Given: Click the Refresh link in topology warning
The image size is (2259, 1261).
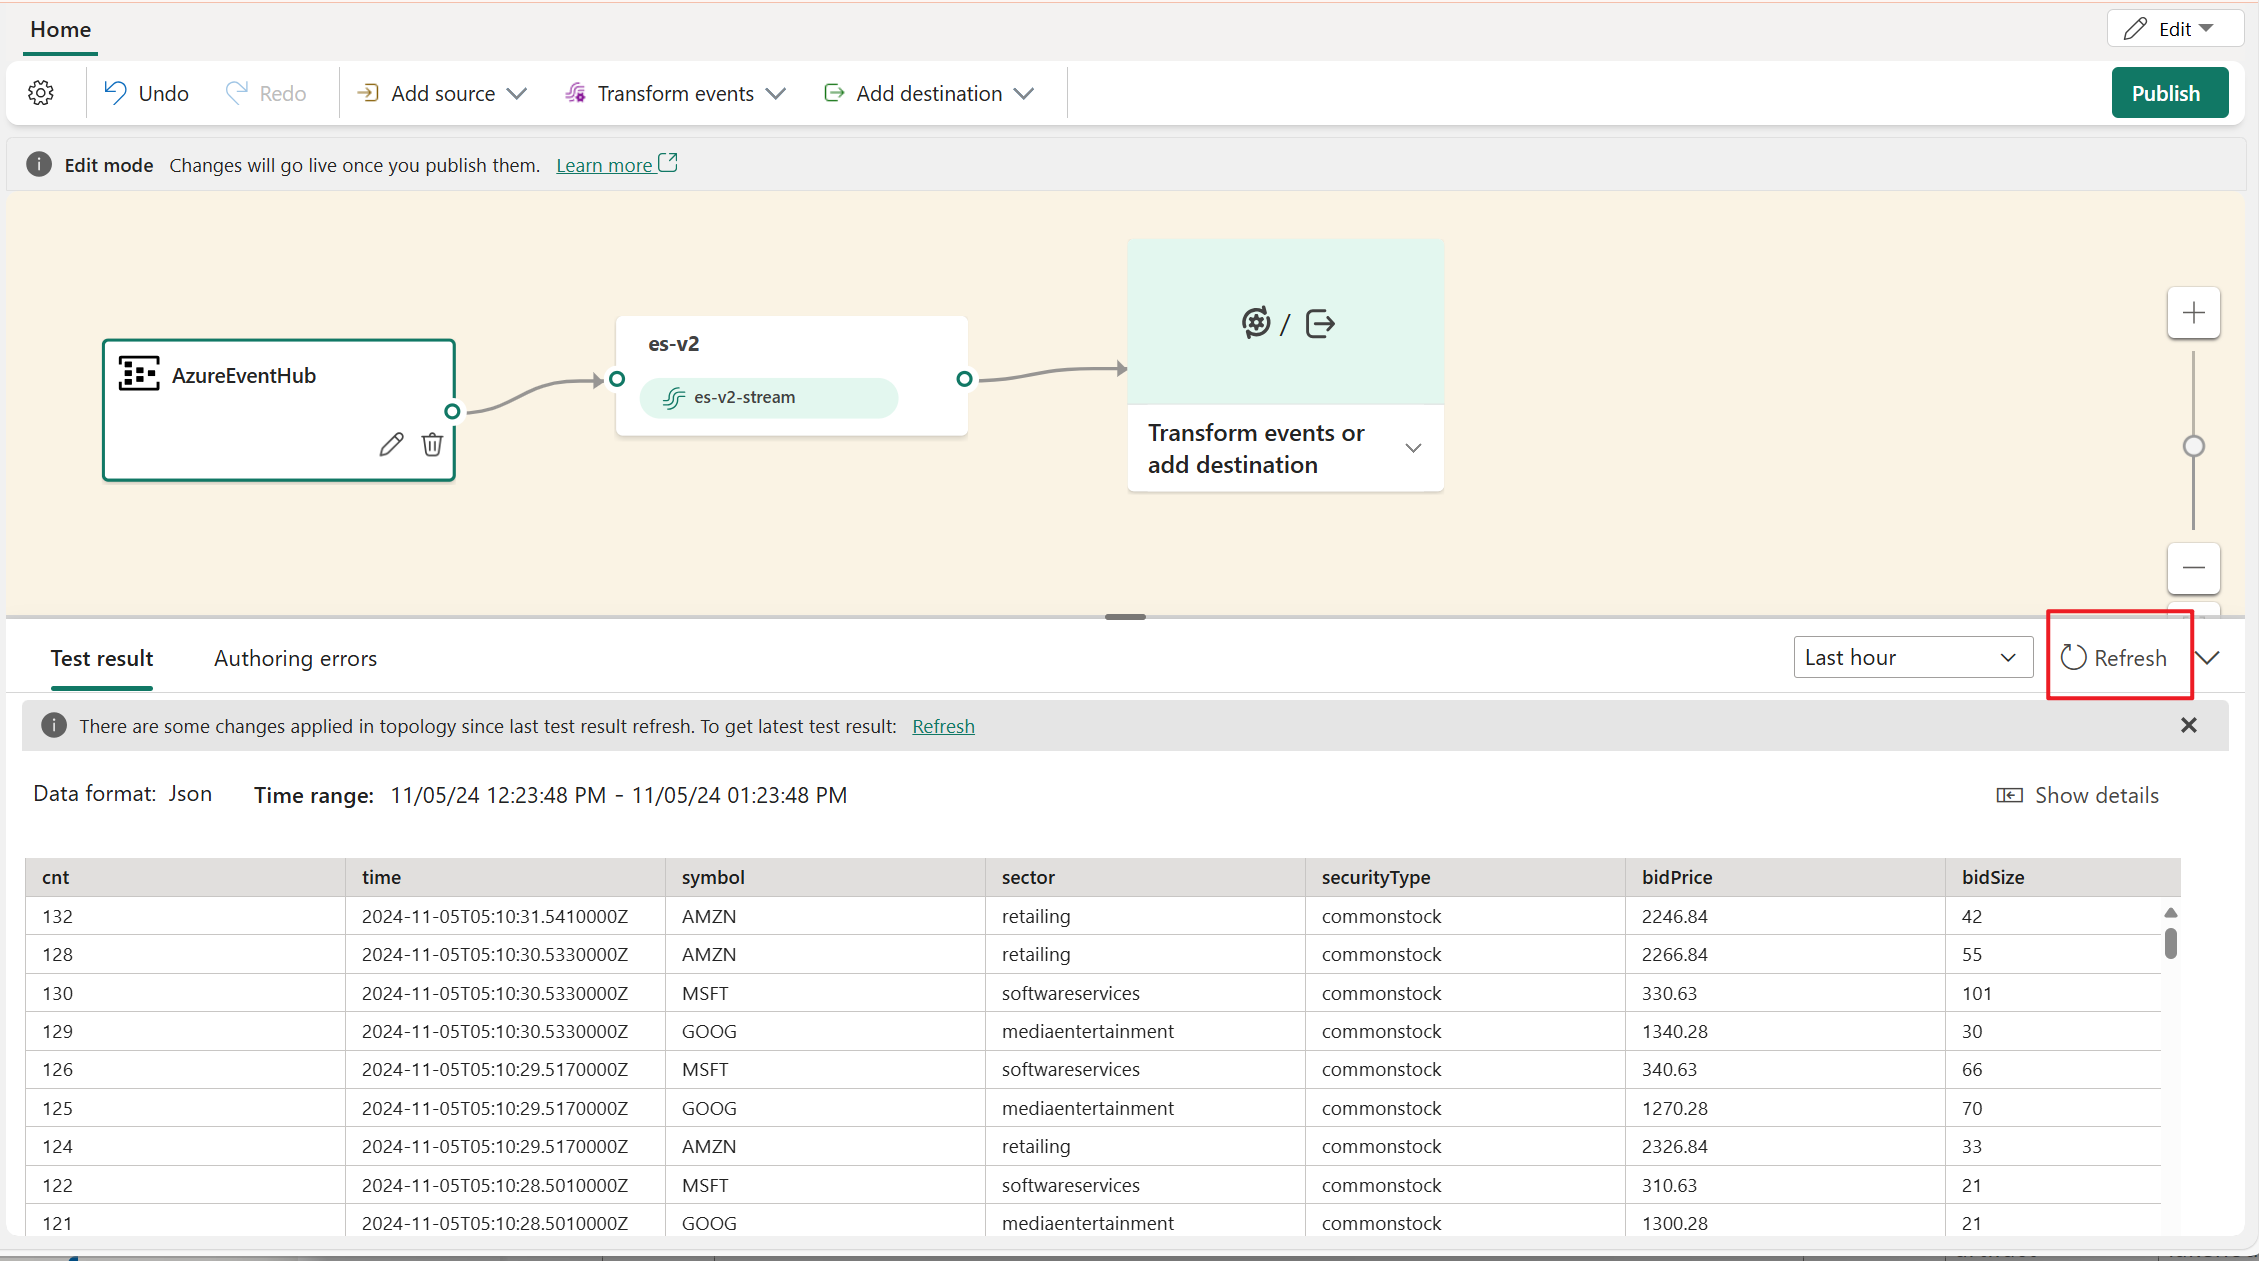Looking at the screenshot, I should pos(943,726).
